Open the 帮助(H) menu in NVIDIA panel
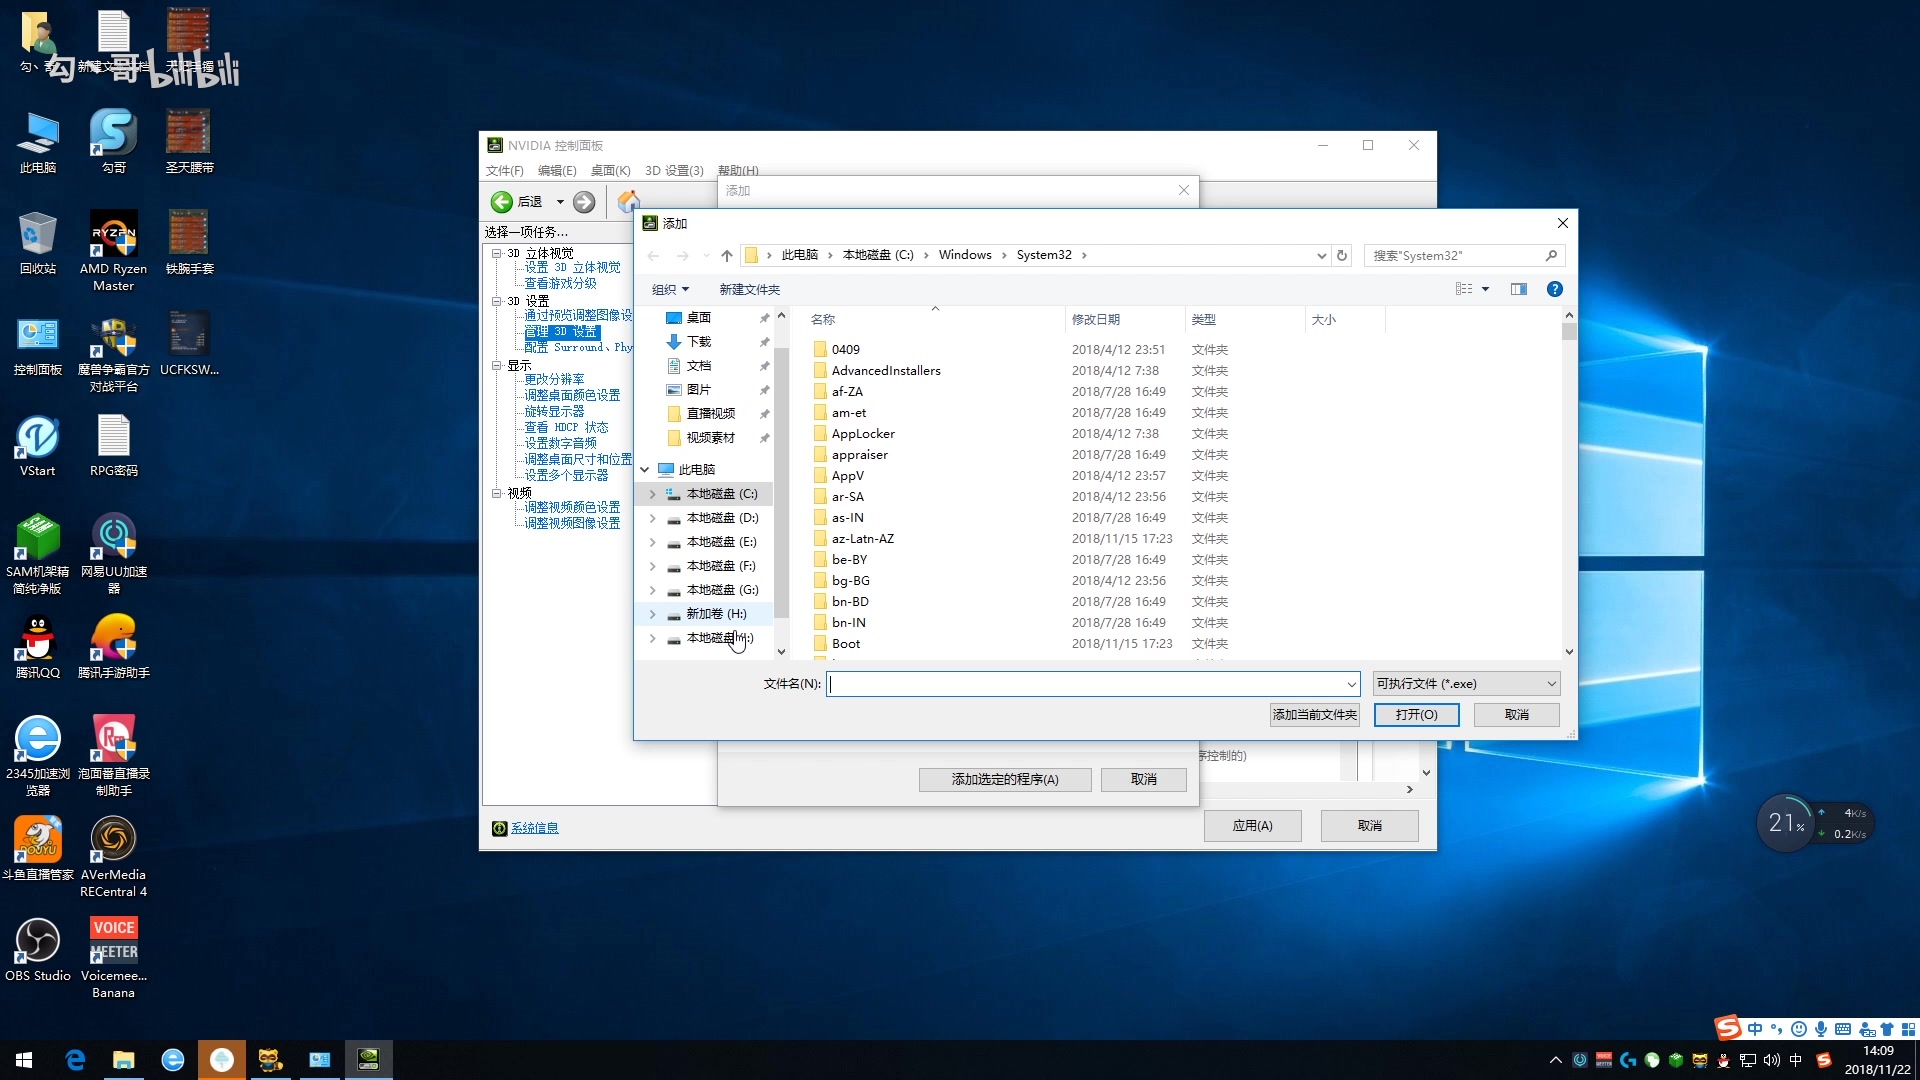The height and width of the screenshot is (1080, 1920). tap(738, 171)
